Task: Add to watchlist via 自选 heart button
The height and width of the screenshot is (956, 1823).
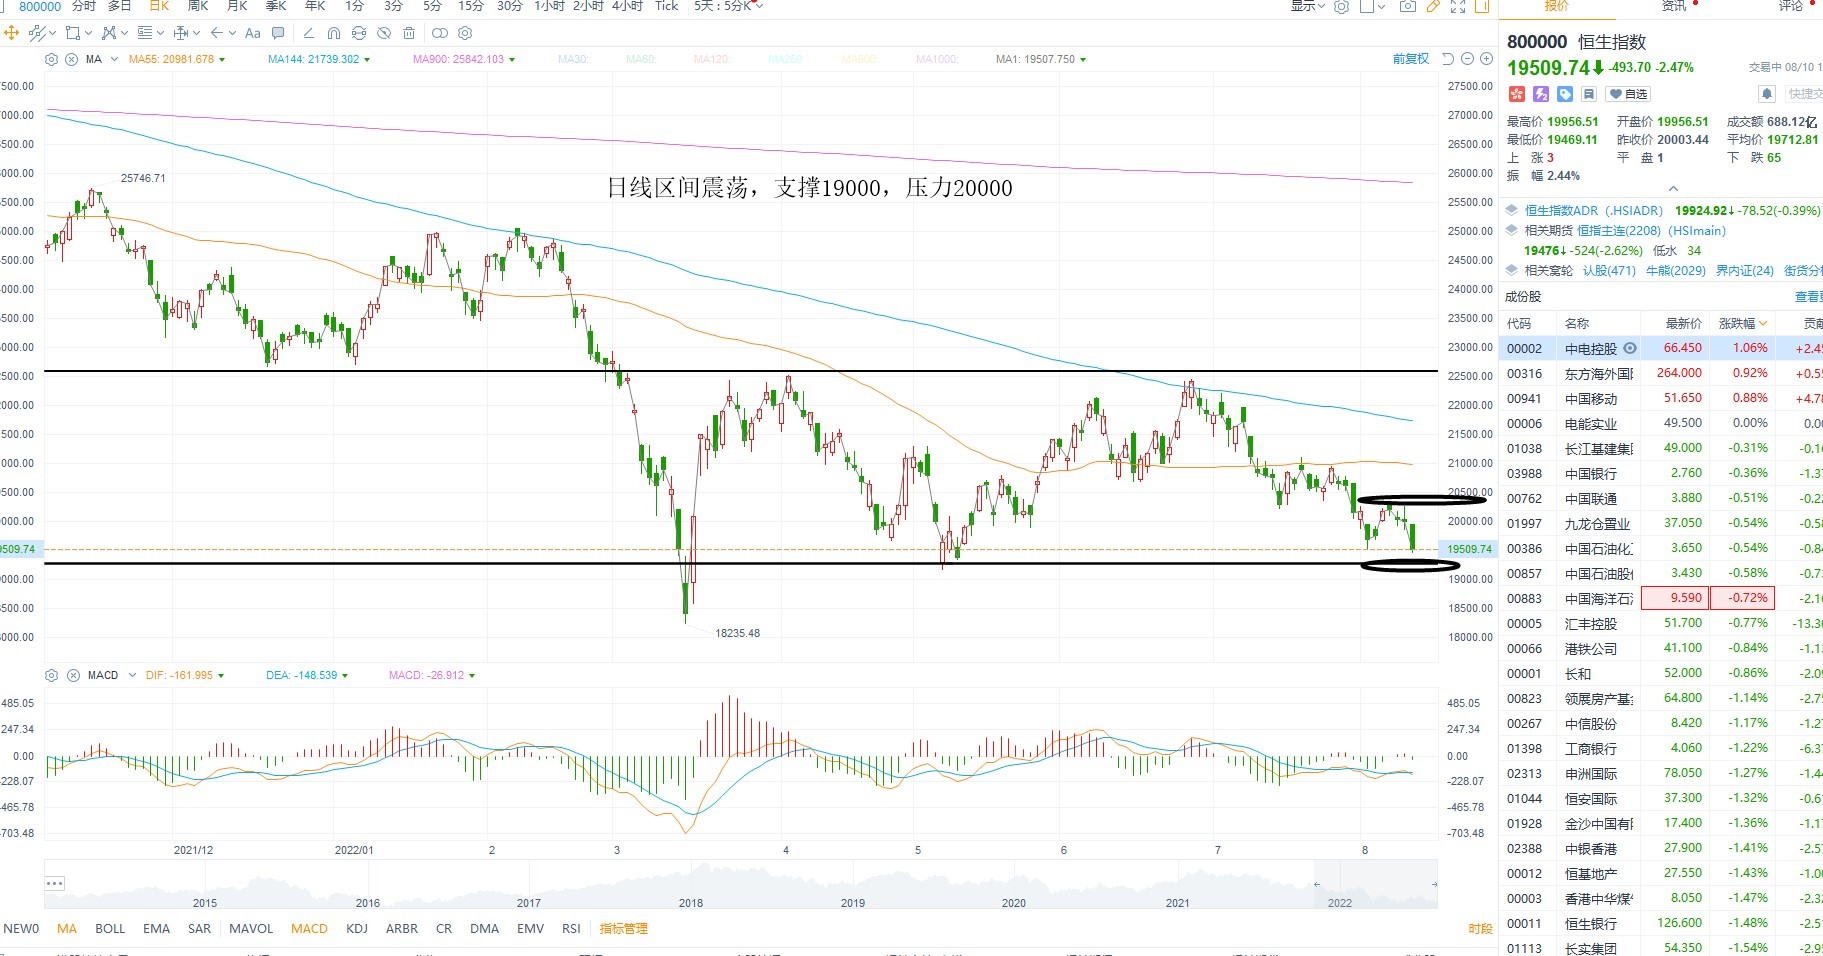Action: [1628, 94]
